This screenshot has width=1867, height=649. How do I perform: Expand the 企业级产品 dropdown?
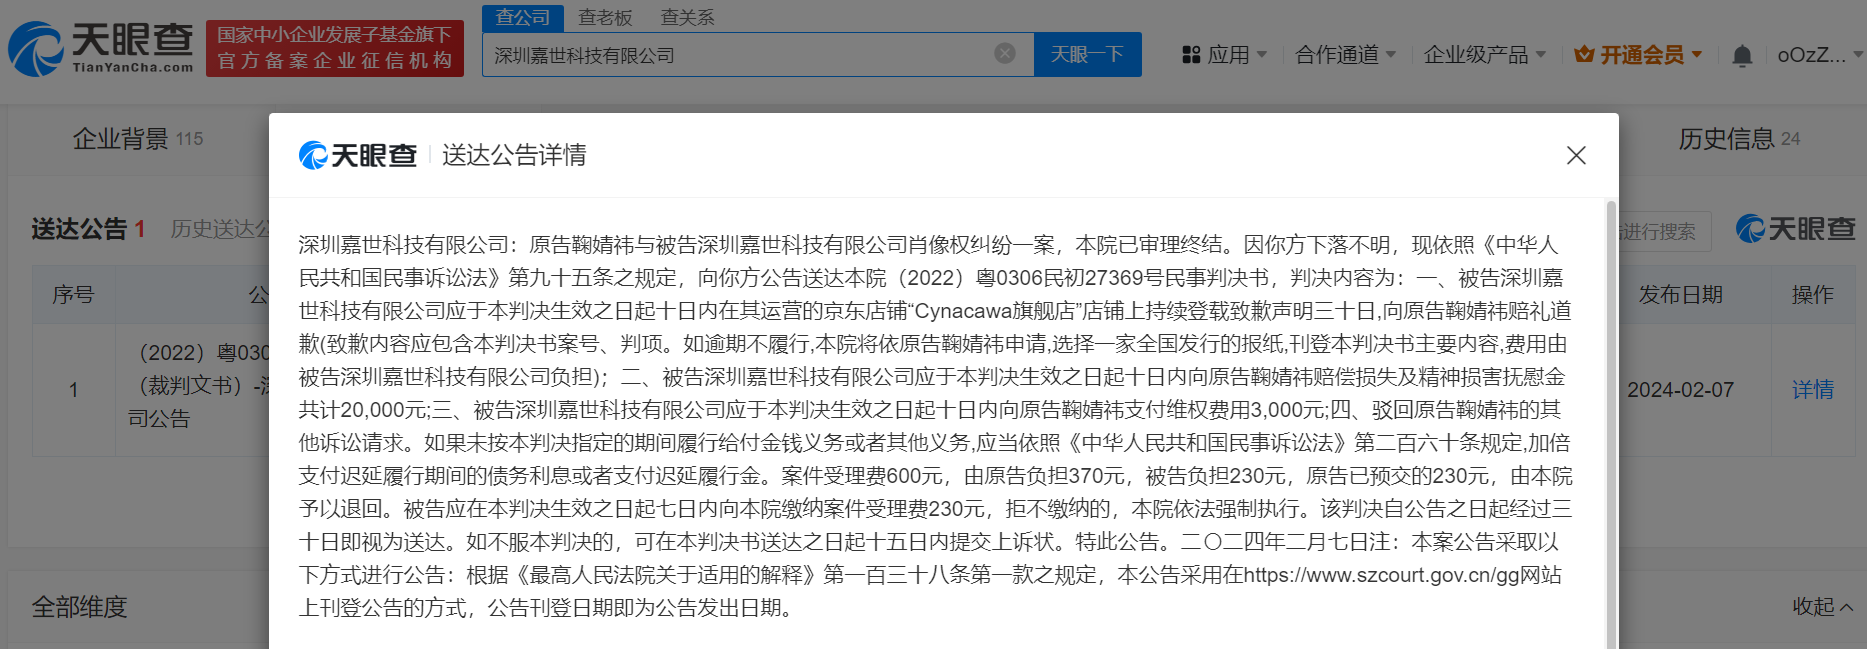pyautogui.click(x=1484, y=55)
